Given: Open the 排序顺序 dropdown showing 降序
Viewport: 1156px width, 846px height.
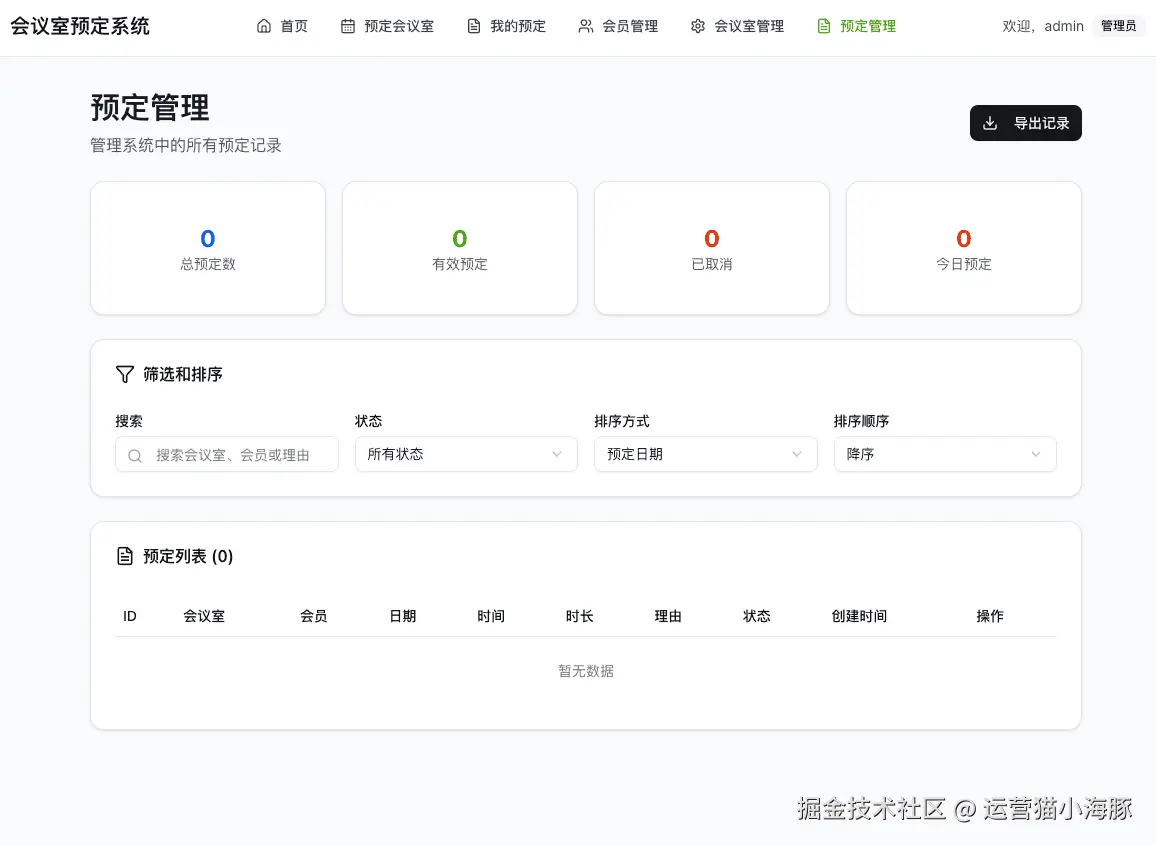Looking at the screenshot, I should click(x=945, y=454).
